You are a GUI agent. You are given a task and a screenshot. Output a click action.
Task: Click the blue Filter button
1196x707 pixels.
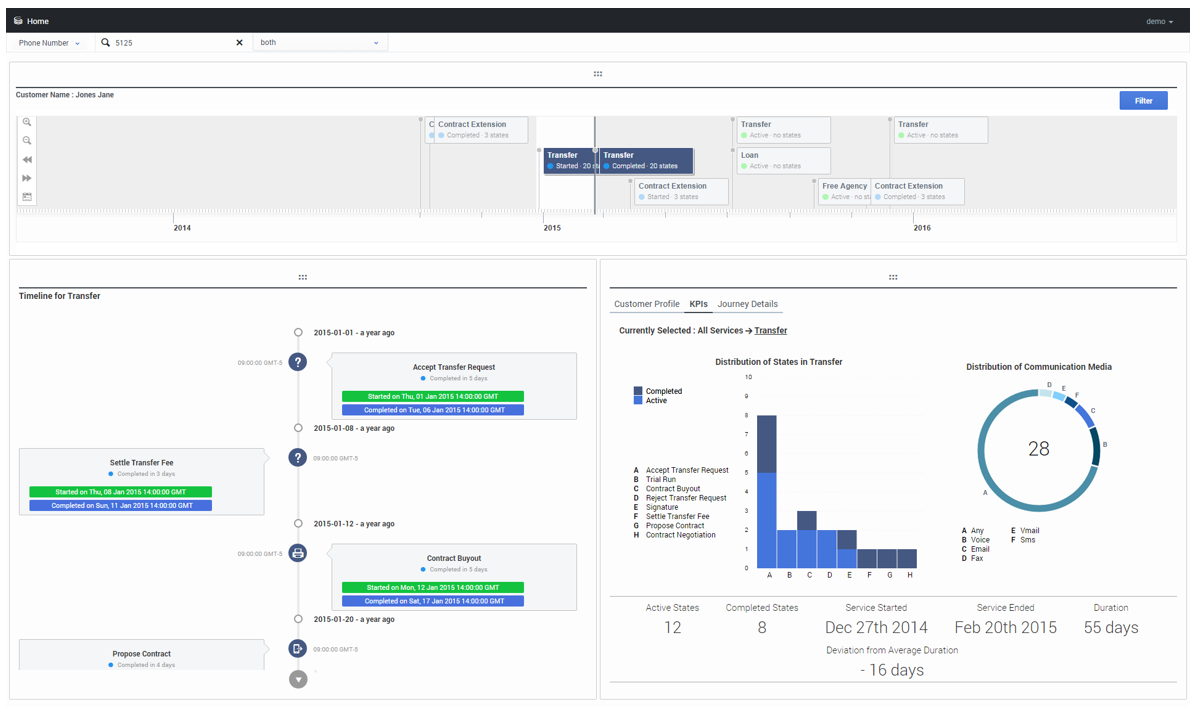point(1143,101)
